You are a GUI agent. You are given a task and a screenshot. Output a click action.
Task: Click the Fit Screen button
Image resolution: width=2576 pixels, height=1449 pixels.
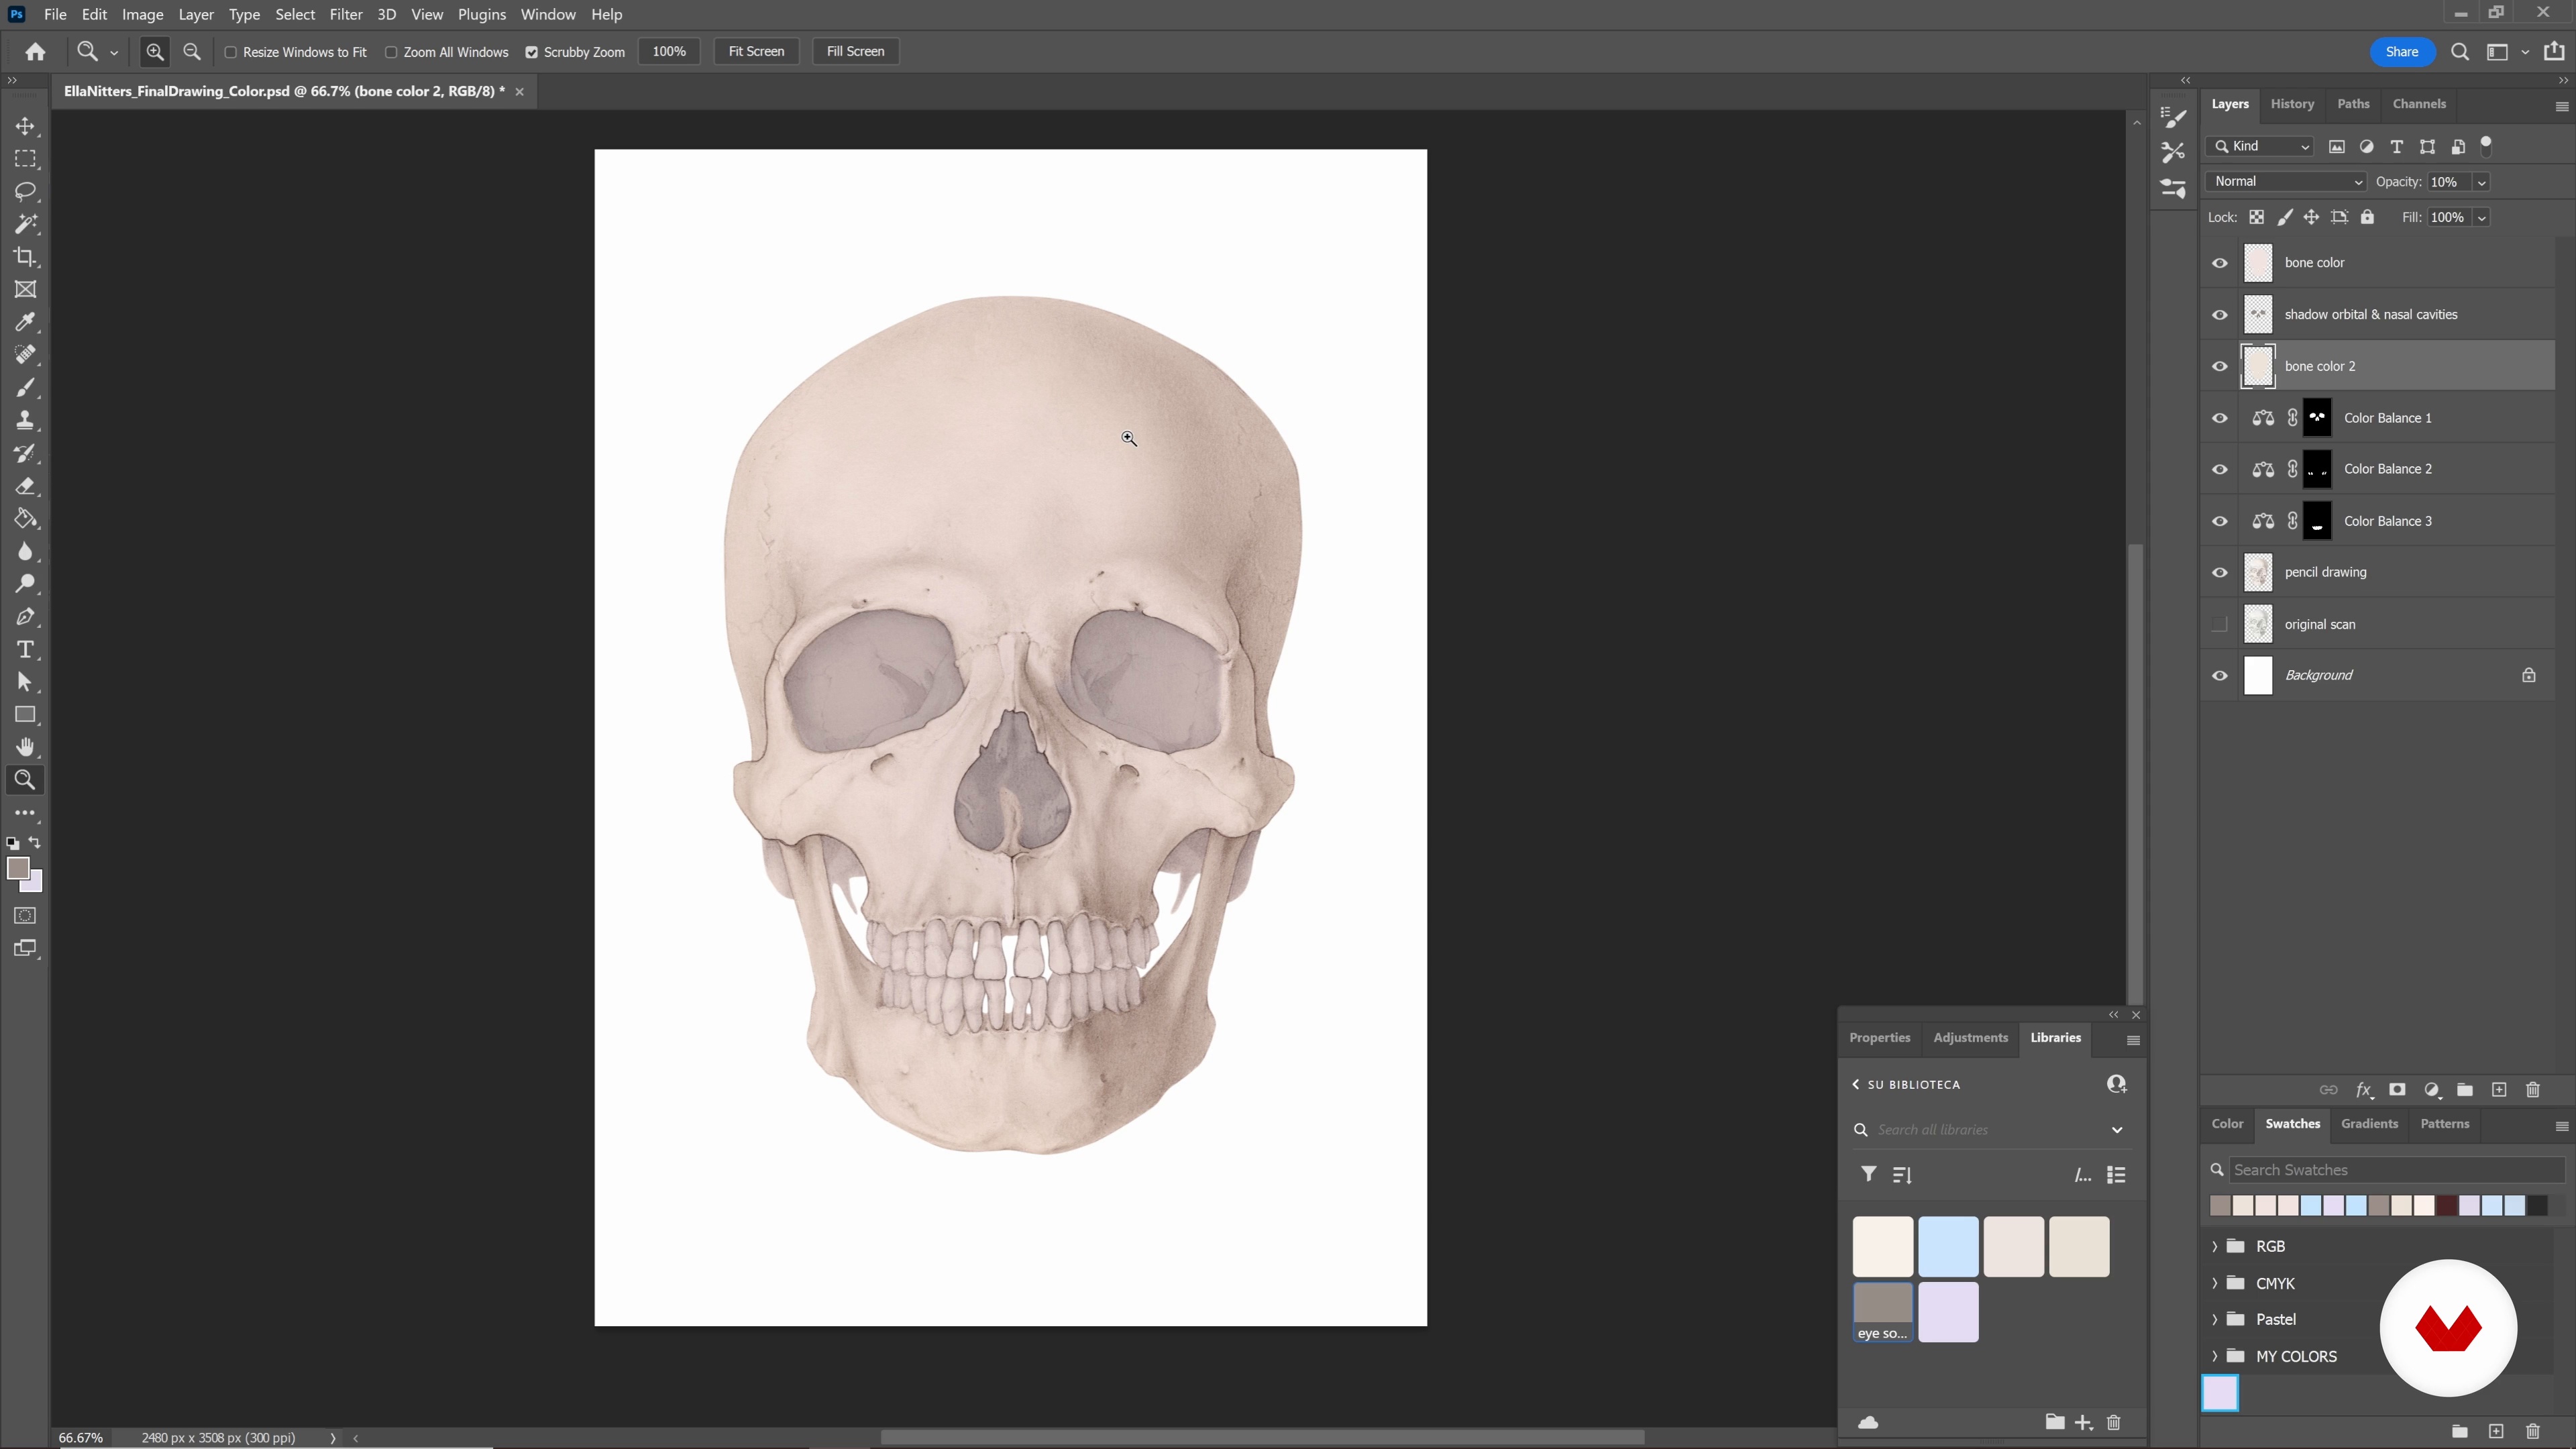[x=756, y=52]
